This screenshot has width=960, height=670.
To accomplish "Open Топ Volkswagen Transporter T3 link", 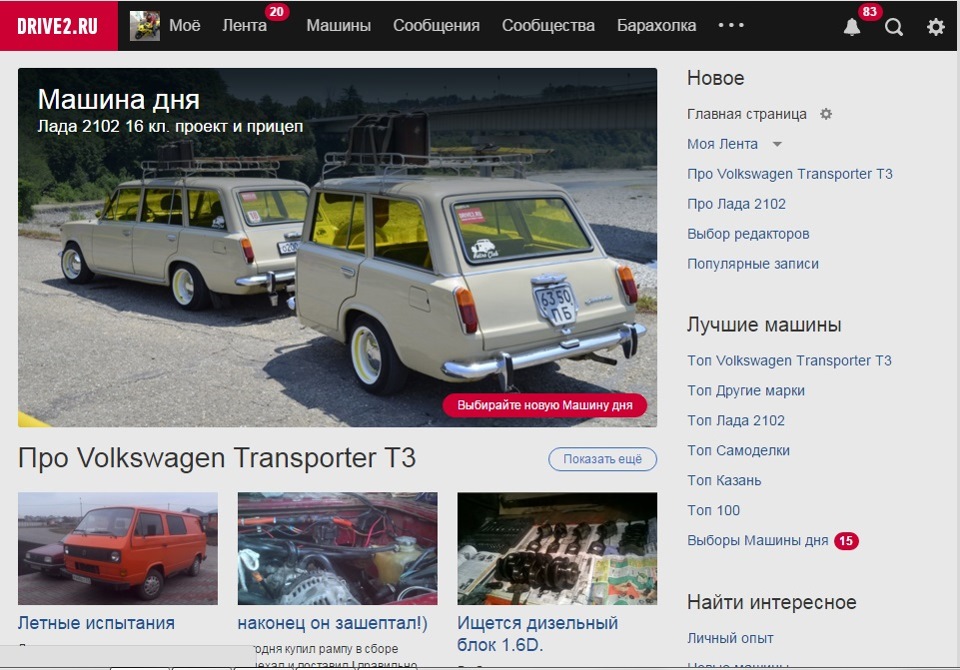I will point(789,361).
